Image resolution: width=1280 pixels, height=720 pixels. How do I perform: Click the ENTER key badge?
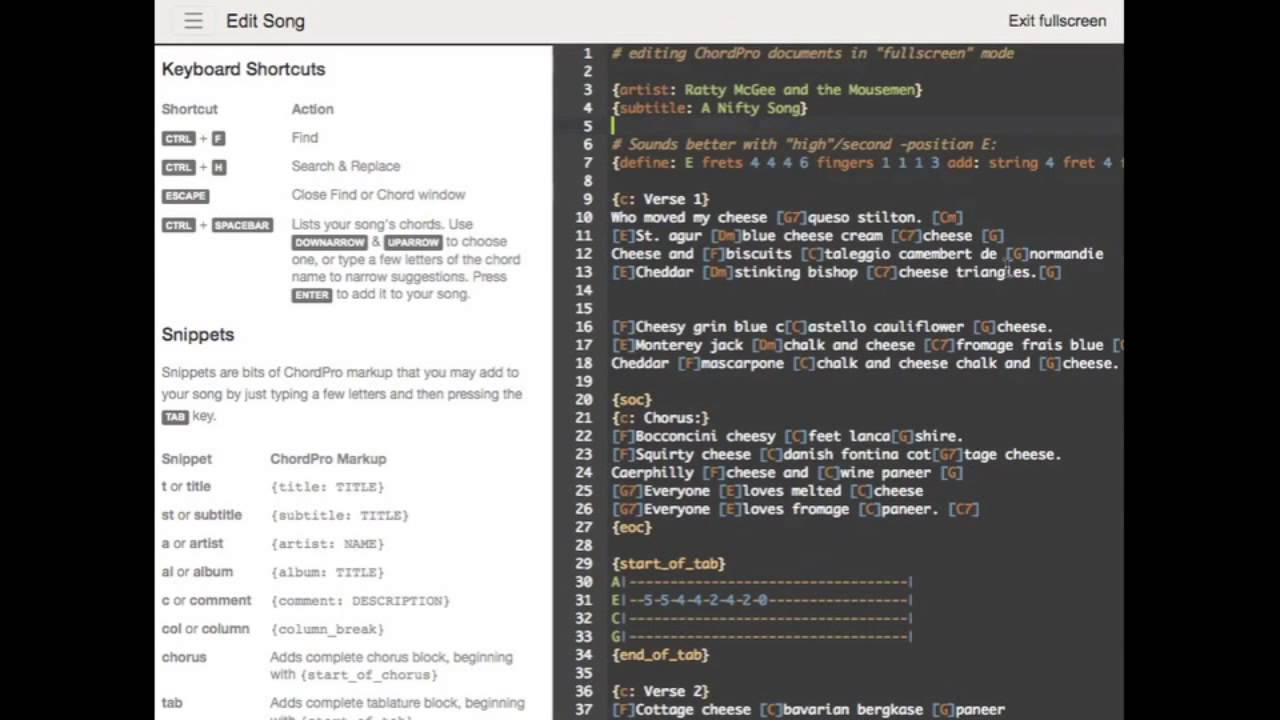[311, 295]
